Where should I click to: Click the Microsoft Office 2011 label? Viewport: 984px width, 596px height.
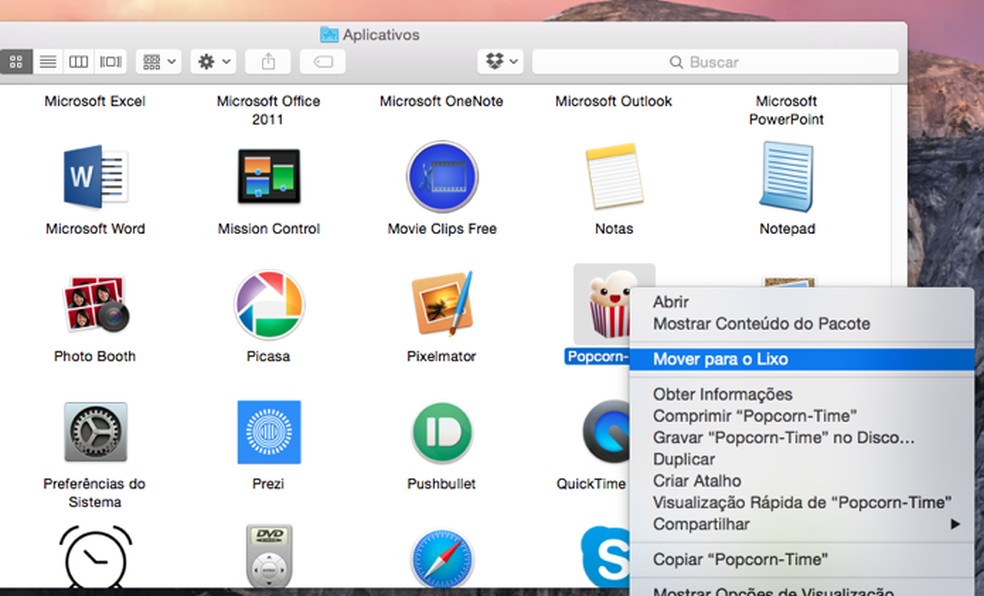pos(269,110)
